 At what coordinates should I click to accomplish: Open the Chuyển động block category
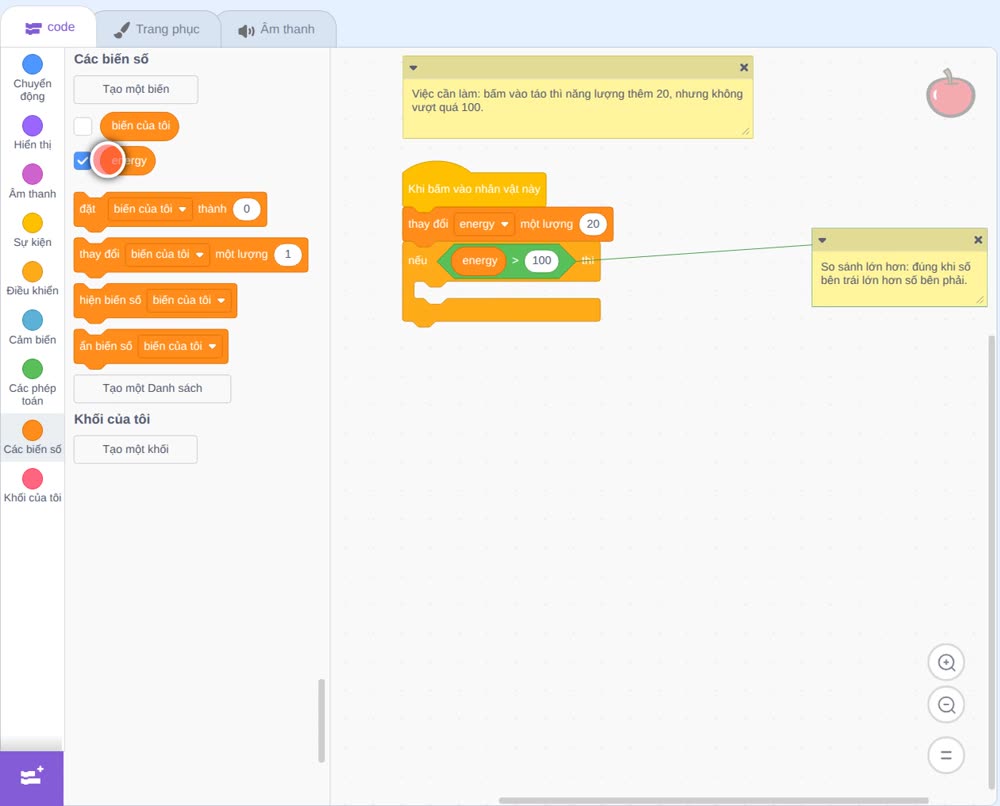click(32, 77)
